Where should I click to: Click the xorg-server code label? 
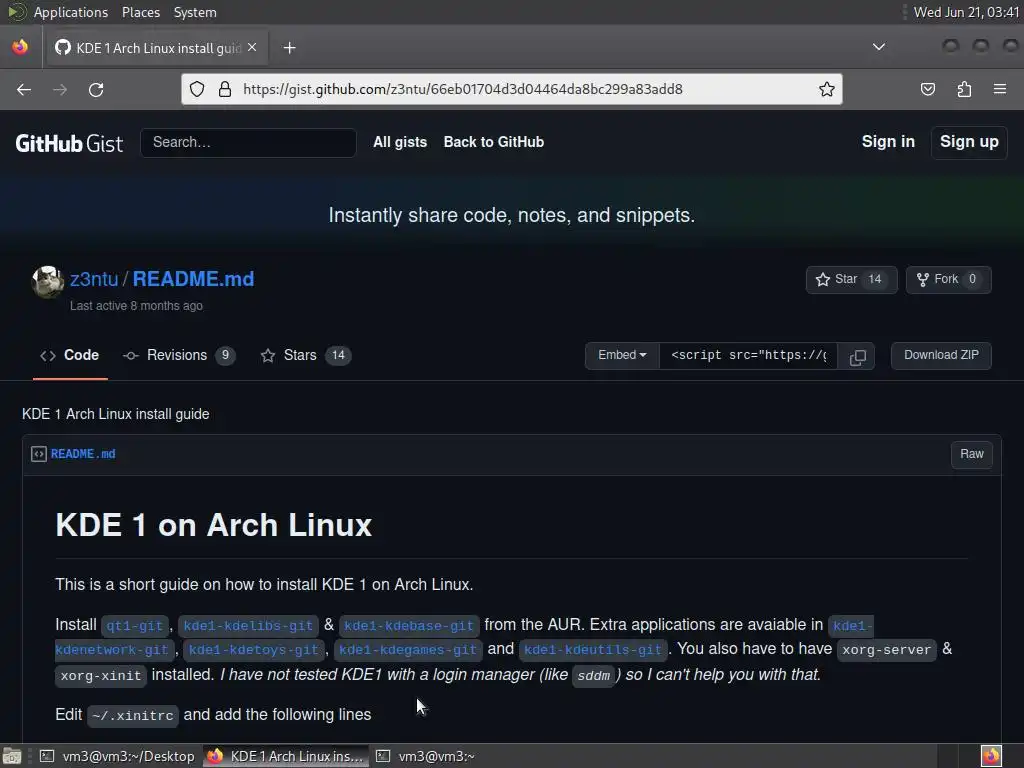[x=886, y=650]
